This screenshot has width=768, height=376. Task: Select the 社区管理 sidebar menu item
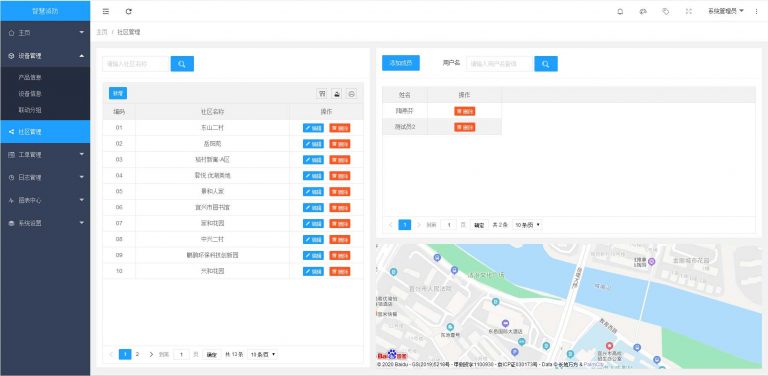[45, 132]
